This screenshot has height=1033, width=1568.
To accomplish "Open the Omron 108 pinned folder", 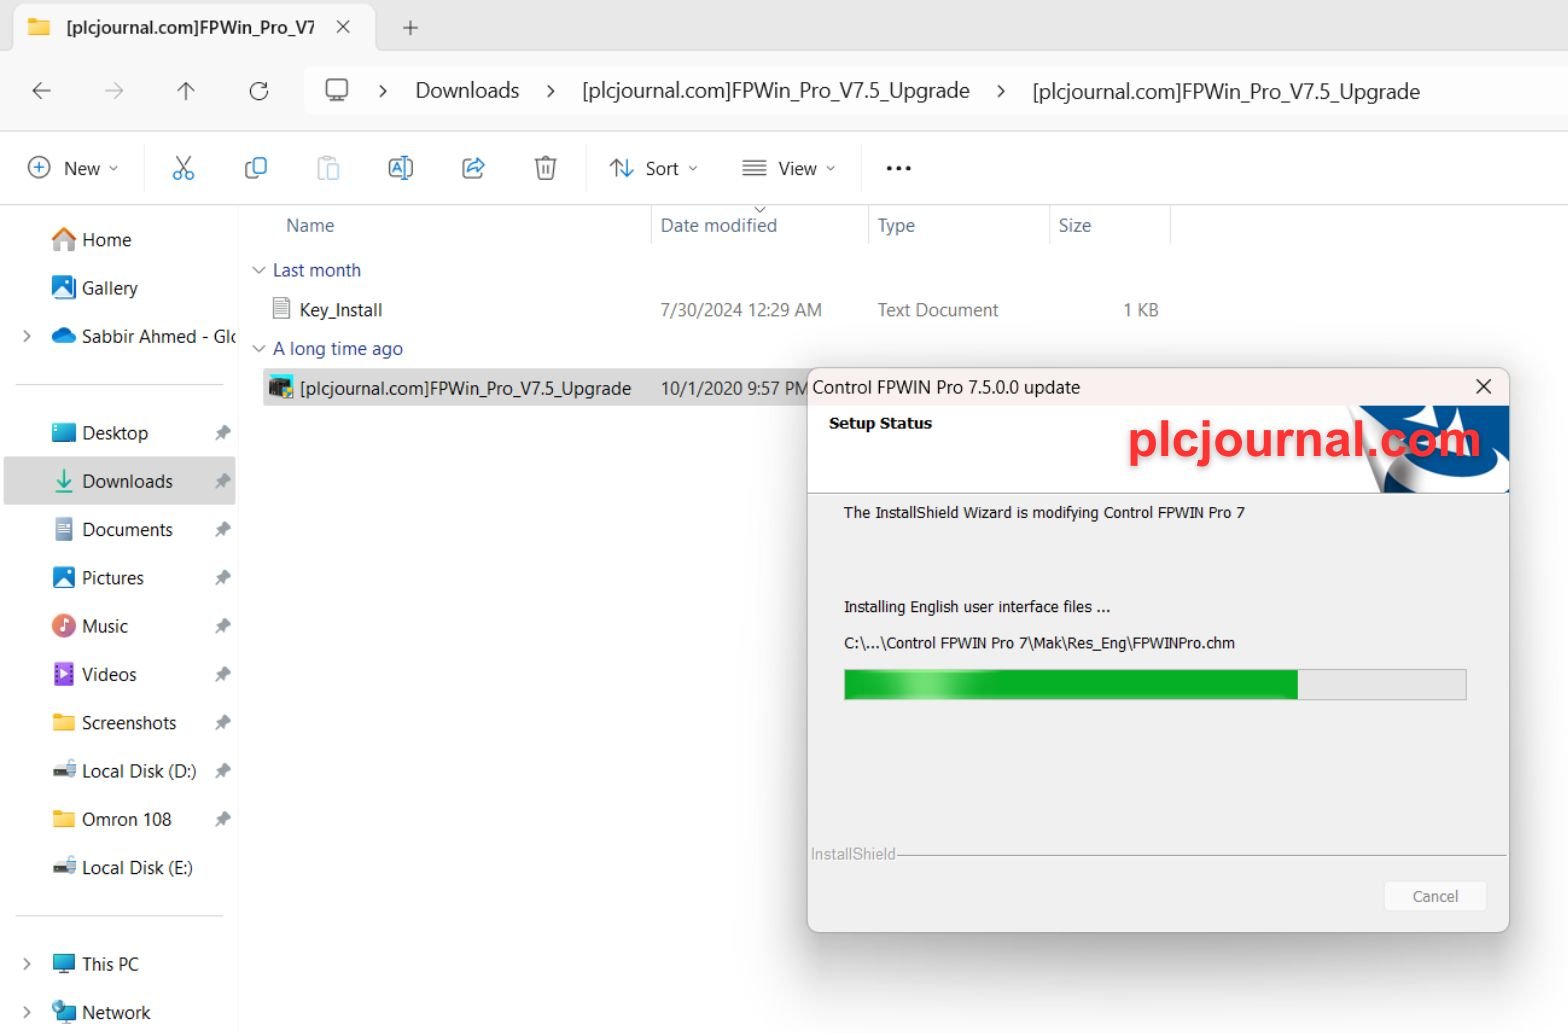I will [x=112, y=819].
